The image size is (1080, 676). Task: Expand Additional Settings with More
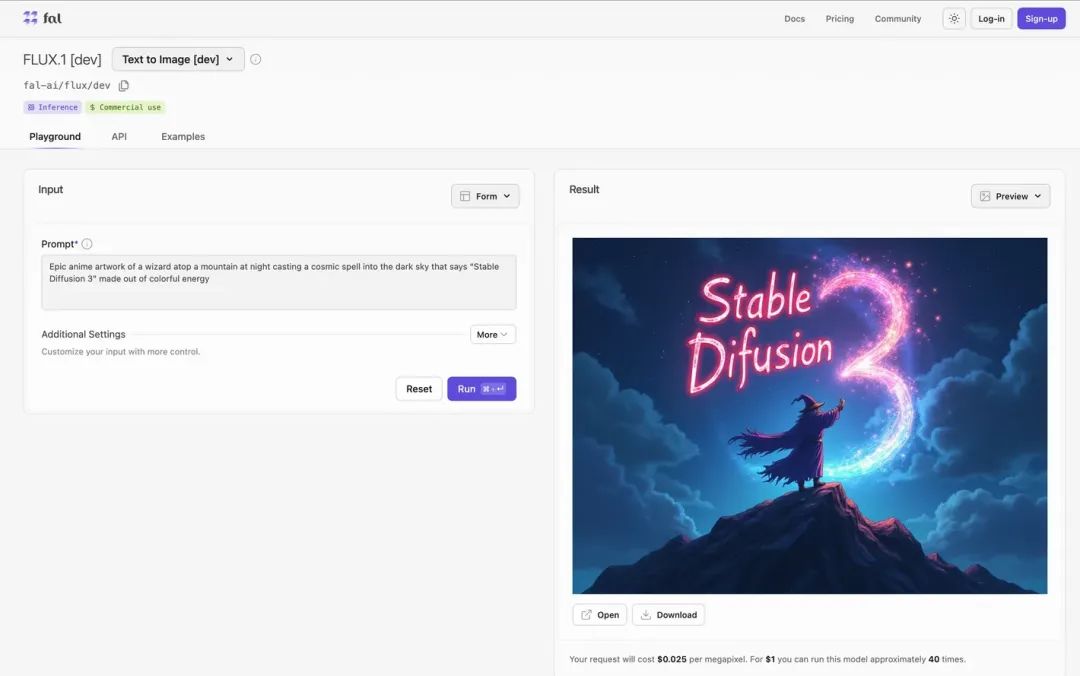(492, 334)
